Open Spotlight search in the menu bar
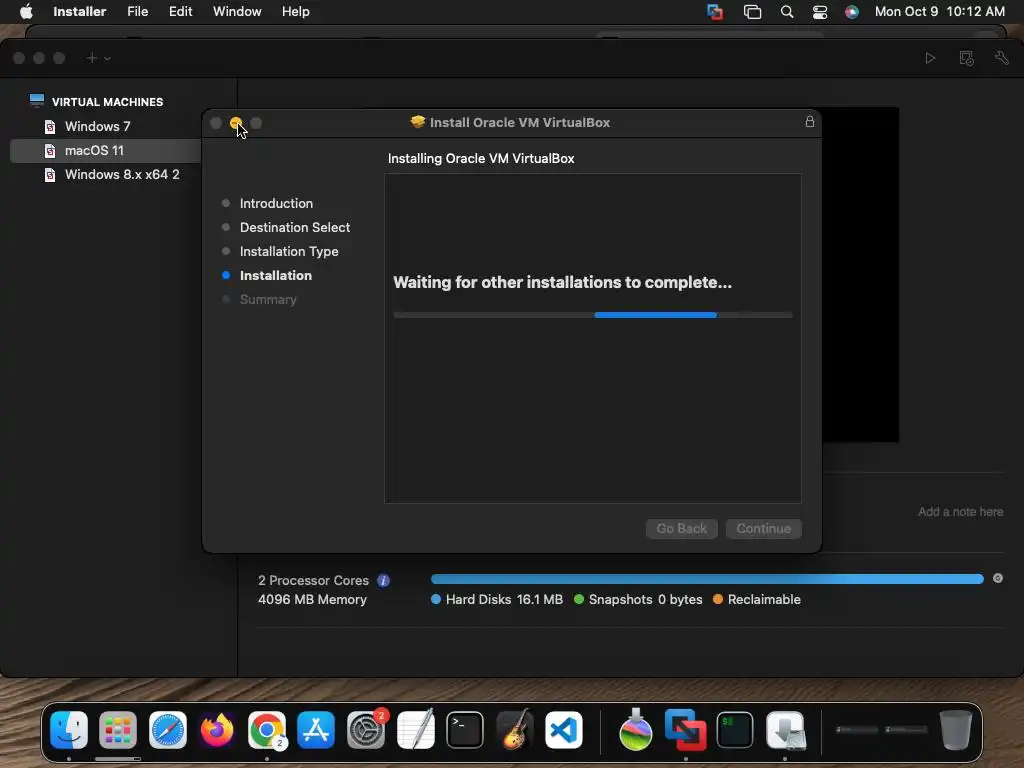 pyautogui.click(x=787, y=12)
